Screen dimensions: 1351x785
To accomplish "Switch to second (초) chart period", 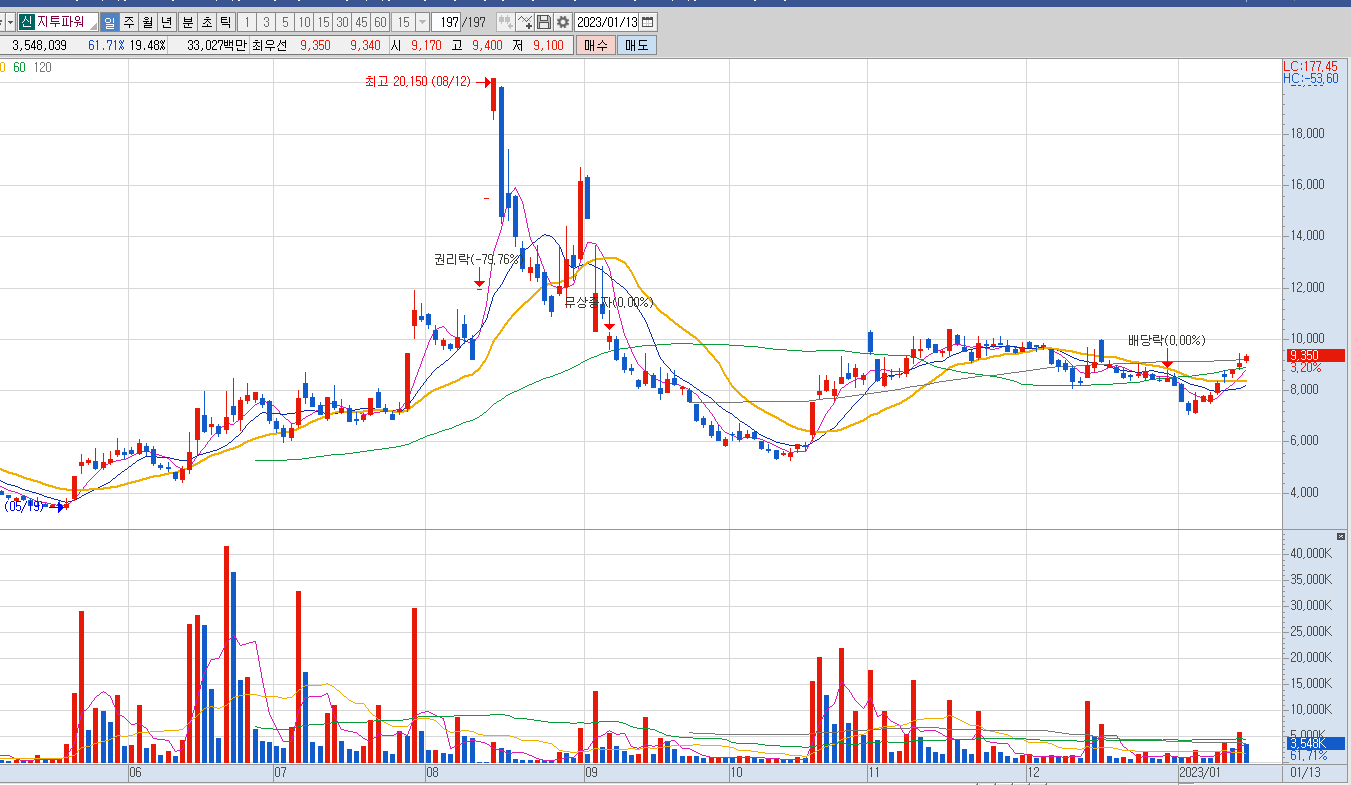I will 206,22.
